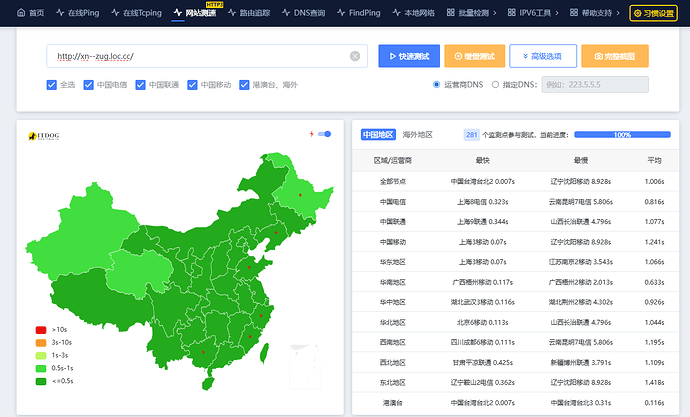The height and width of the screenshot is (417, 690).
Task: Click the red >10s legend swatch
Action: point(41,330)
